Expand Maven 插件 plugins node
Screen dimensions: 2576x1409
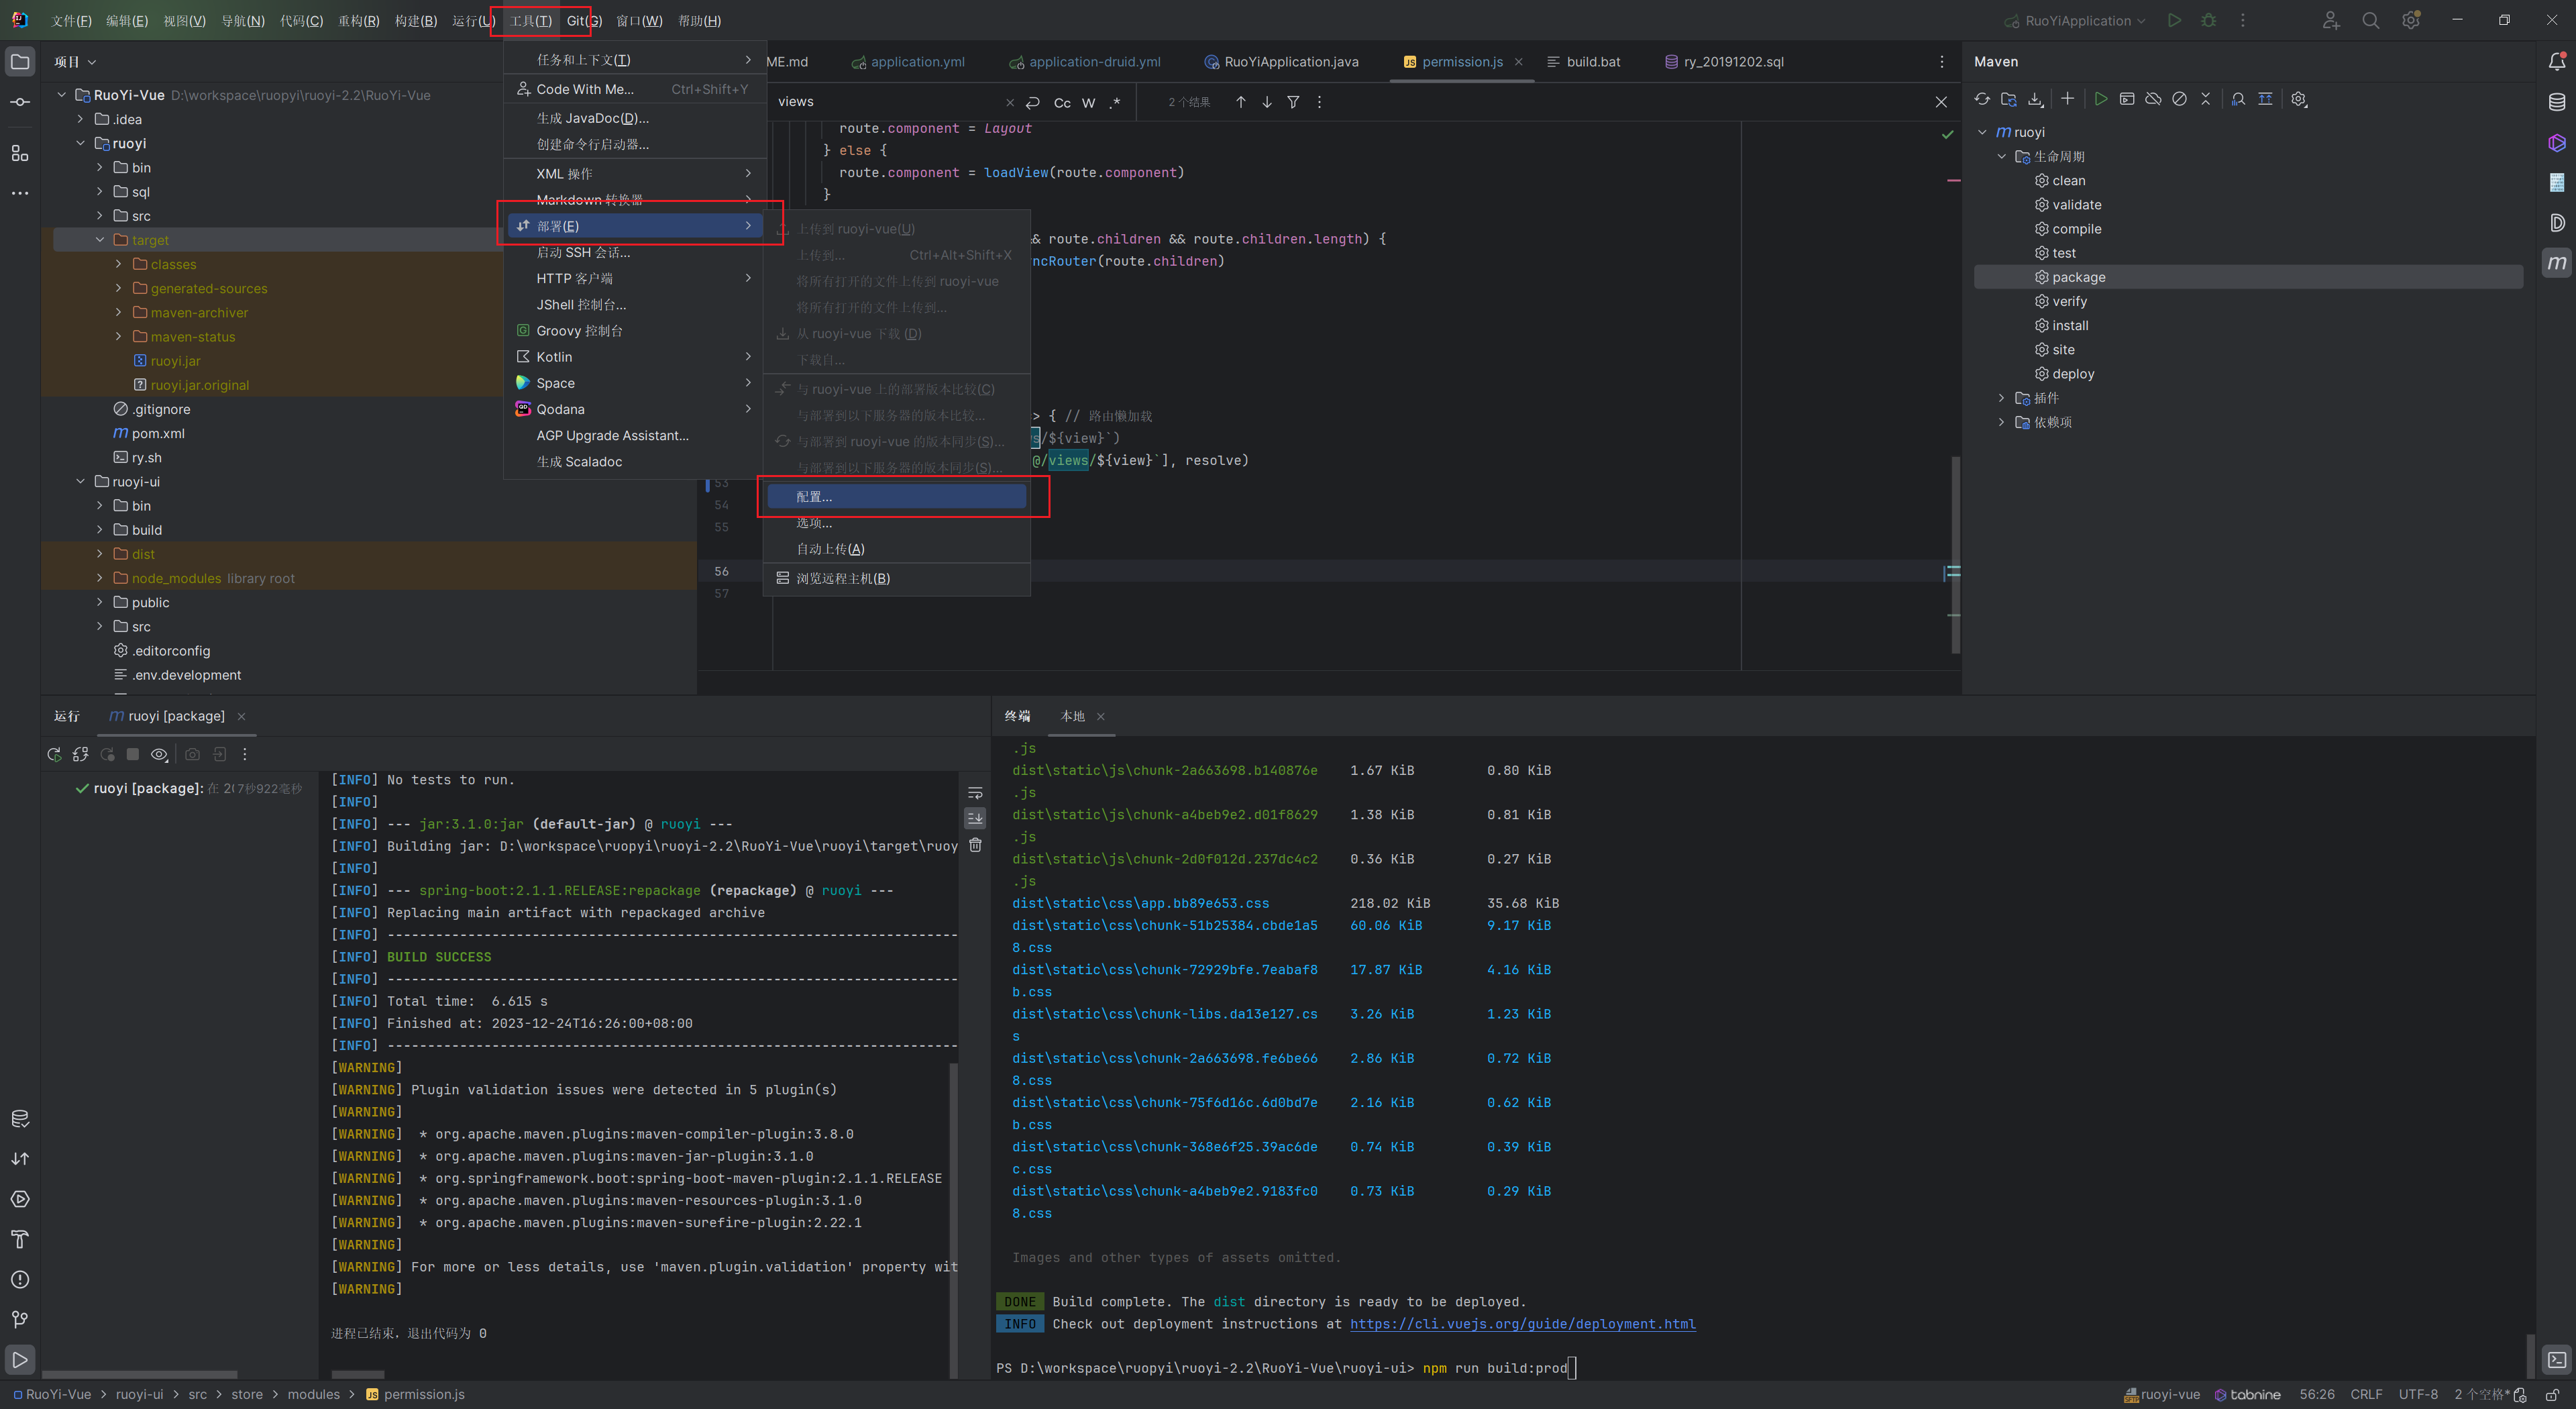[2002, 398]
